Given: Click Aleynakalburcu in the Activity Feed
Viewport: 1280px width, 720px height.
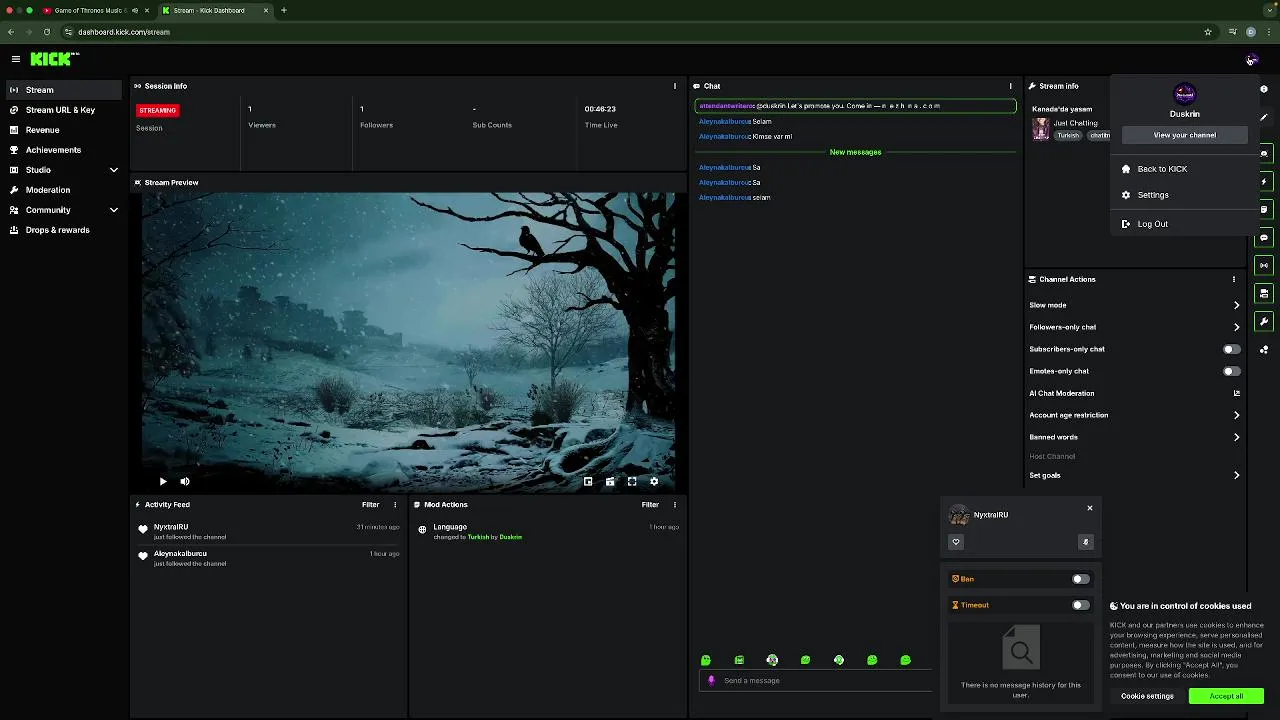Looking at the screenshot, I should coord(180,554).
